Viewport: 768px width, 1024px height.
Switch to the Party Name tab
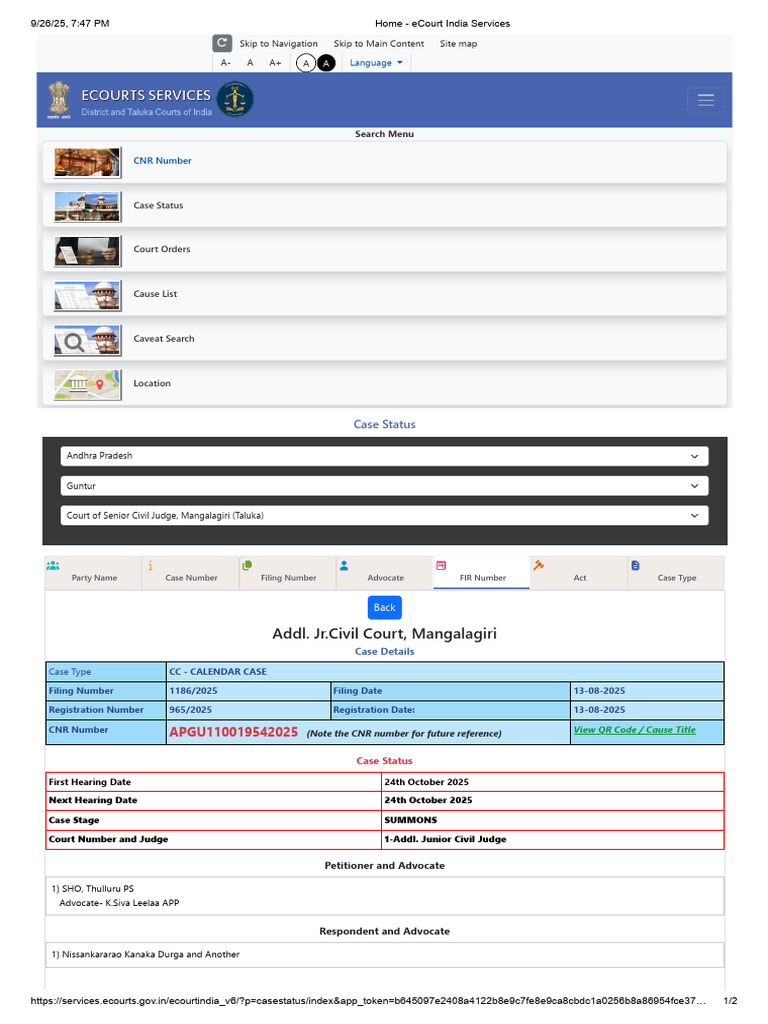point(94,572)
